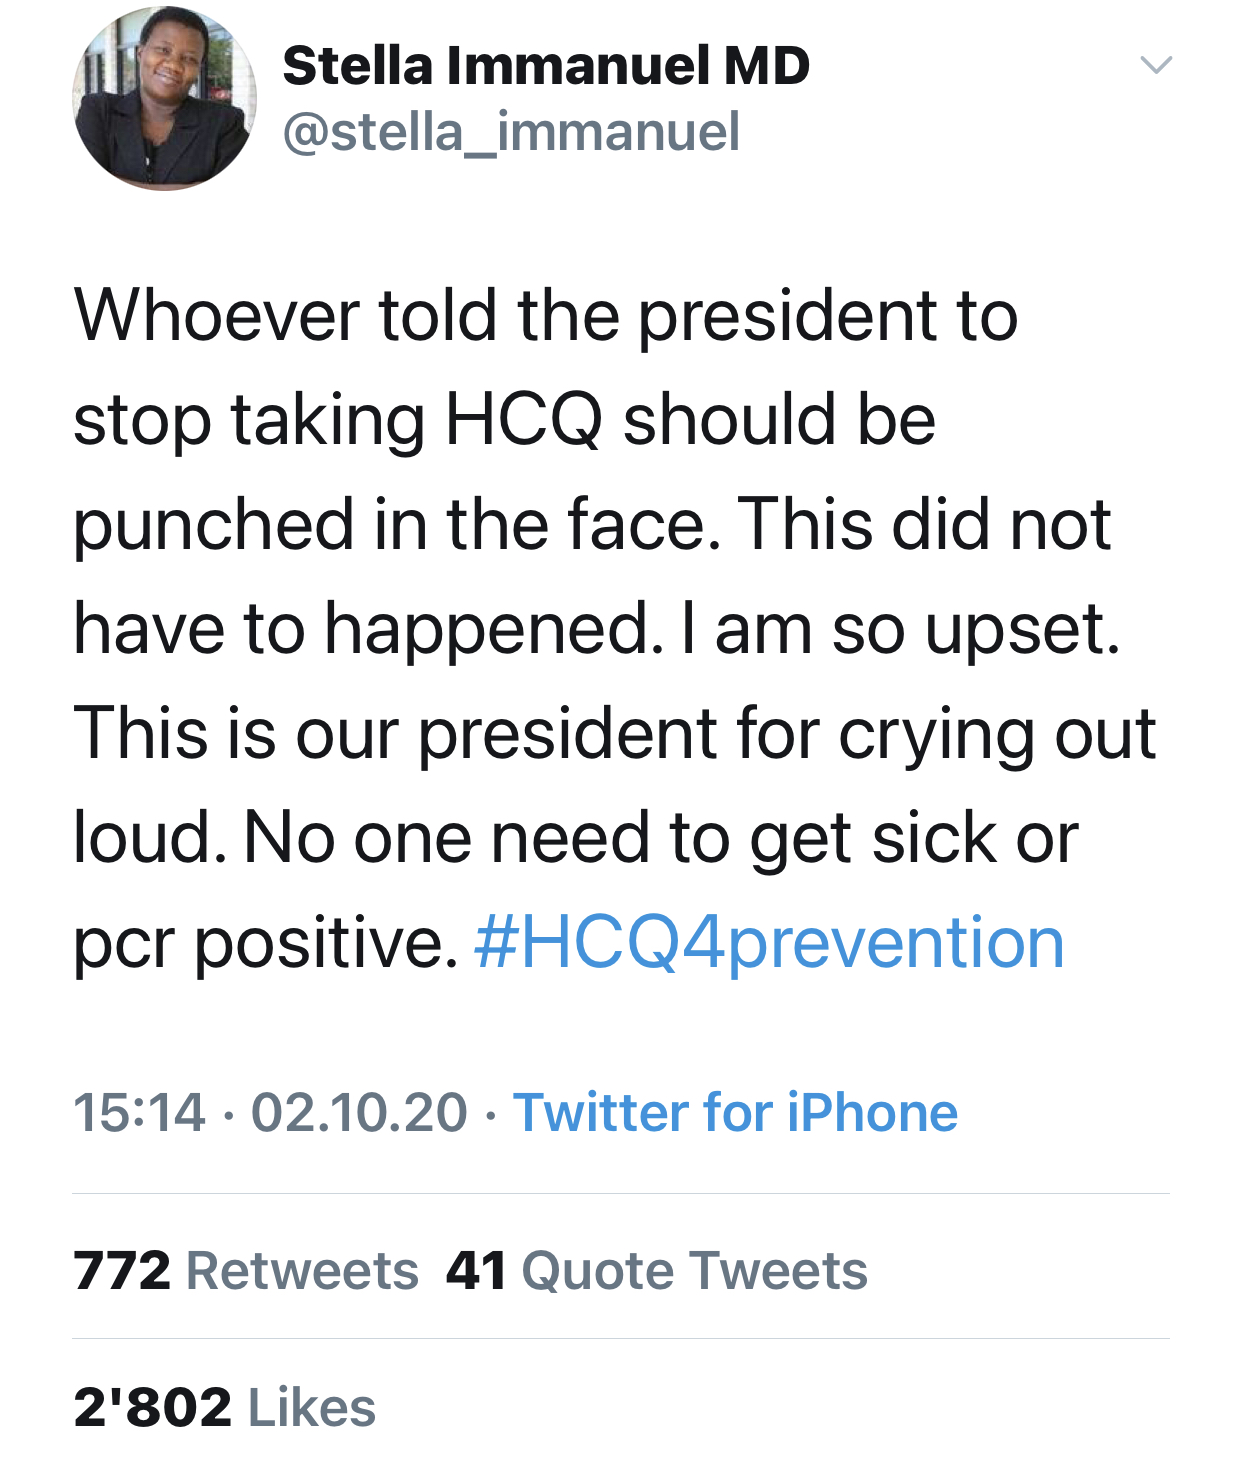The width and height of the screenshot is (1242, 1481).
Task: View the 41 Quote Tweets list
Action: pos(656,1270)
